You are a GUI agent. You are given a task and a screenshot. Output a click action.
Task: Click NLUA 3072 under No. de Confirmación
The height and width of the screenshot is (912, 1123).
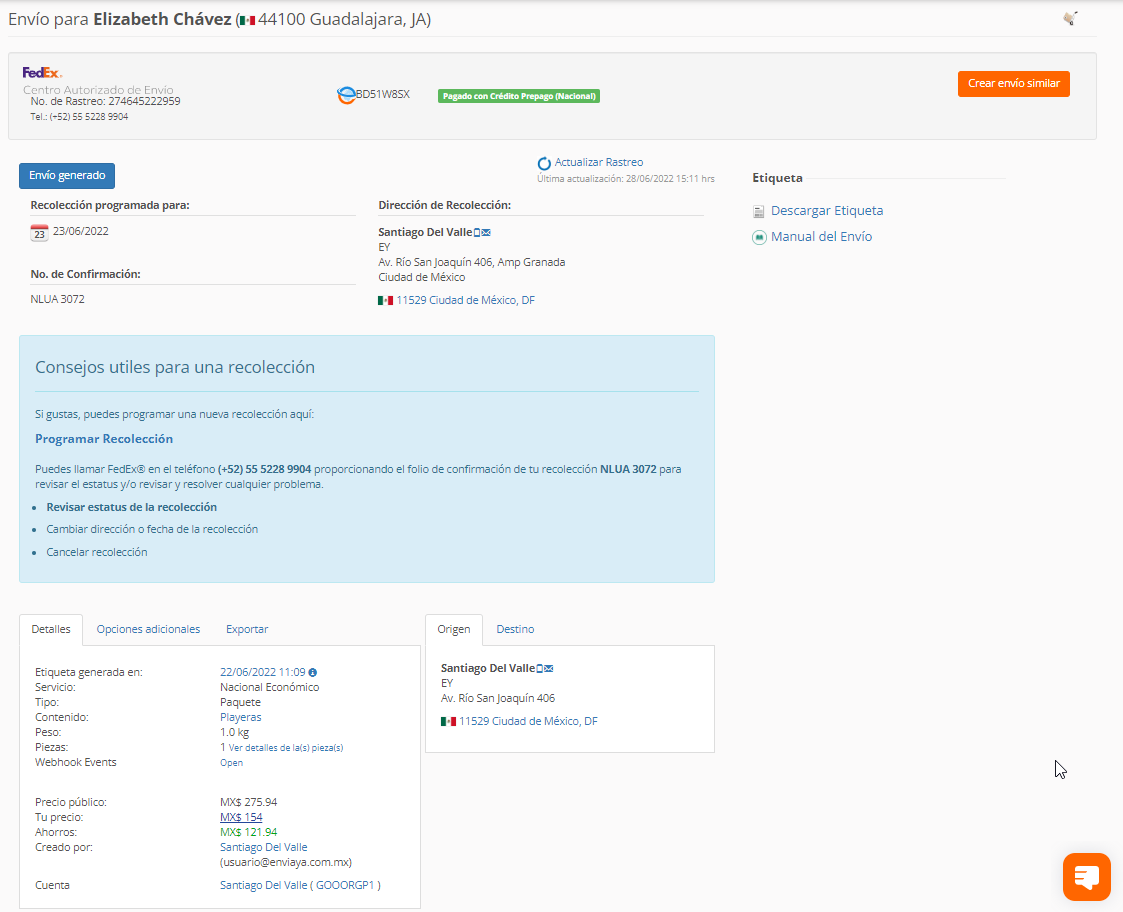[x=57, y=299]
